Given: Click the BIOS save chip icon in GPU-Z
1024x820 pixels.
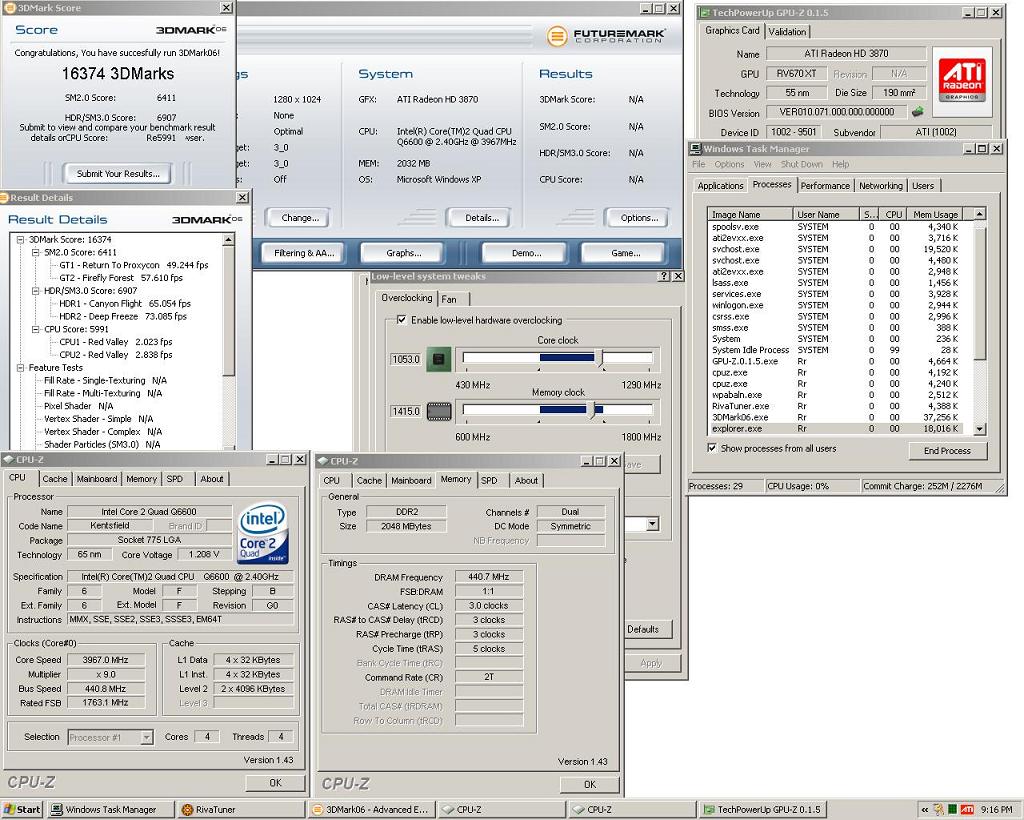Looking at the screenshot, I should click(x=918, y=112).
